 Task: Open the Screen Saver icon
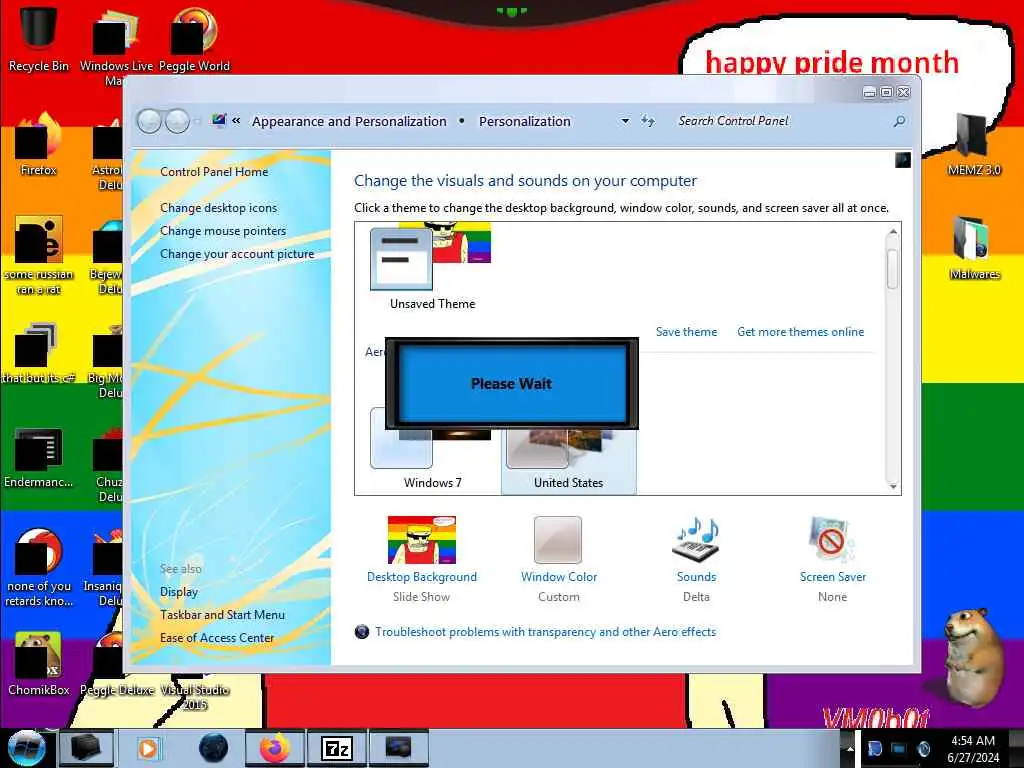(832, 540)
